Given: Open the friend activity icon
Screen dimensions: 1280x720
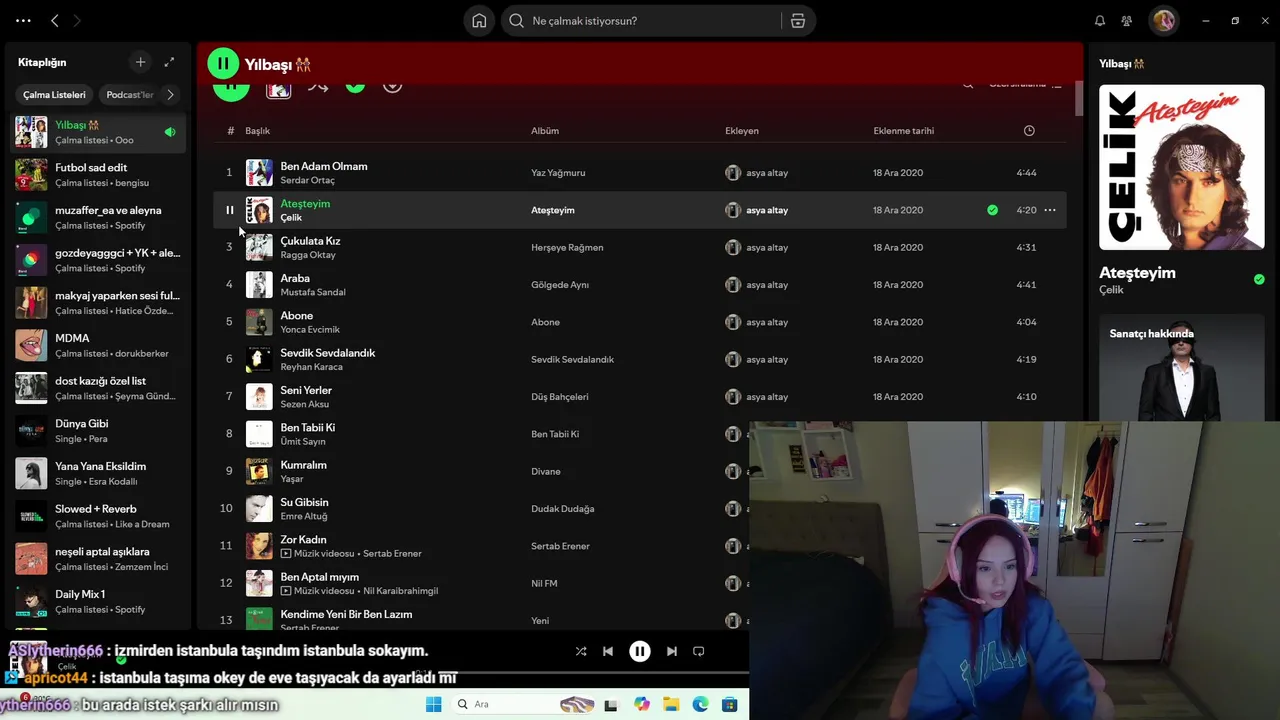Looking at the screenshot, I should [1127, 21].
